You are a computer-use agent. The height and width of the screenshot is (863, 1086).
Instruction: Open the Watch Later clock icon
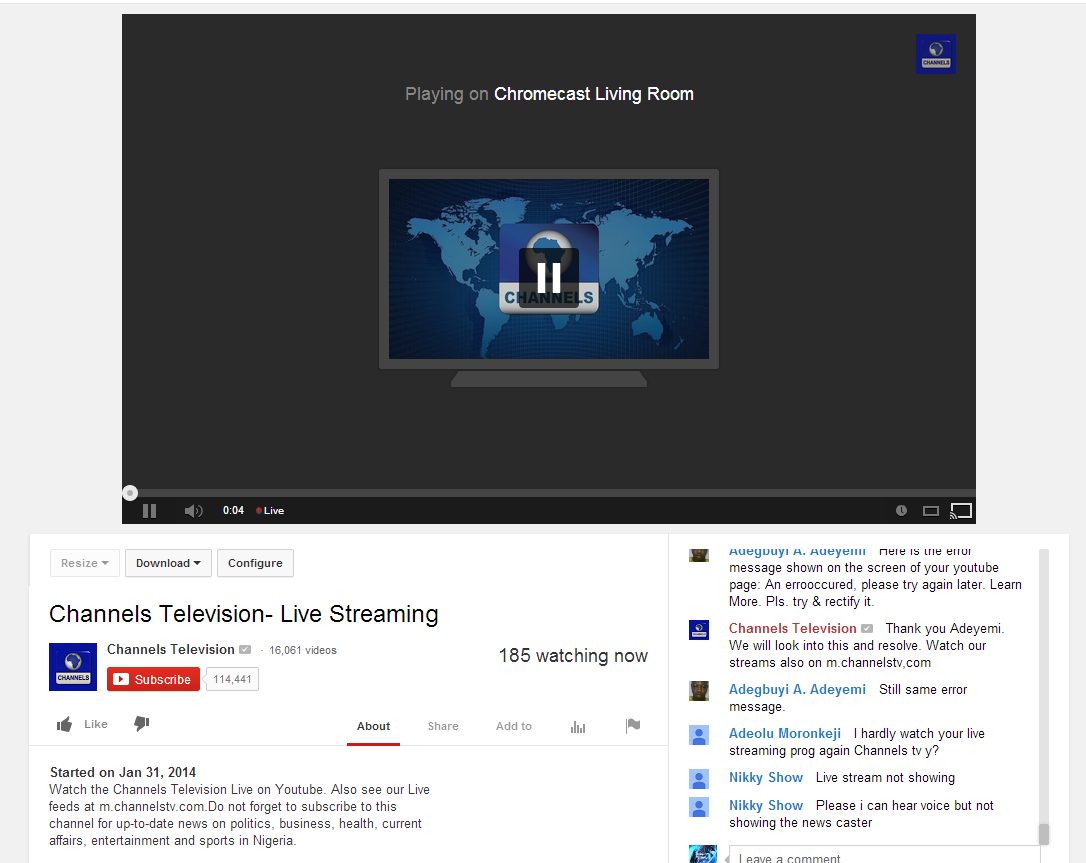[x=901, y=510]
